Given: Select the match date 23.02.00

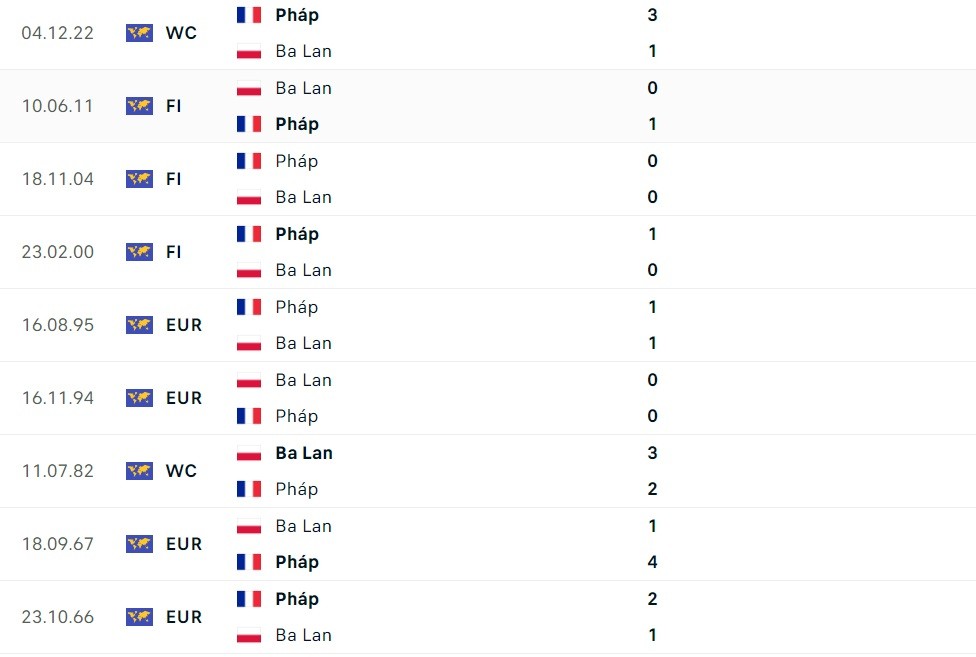Looking at the screenshot, I should point(58,252).
